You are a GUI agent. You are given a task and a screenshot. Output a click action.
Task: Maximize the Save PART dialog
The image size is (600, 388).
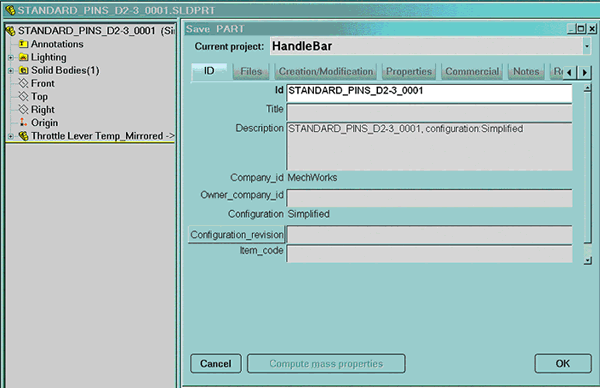coord(581,29)
